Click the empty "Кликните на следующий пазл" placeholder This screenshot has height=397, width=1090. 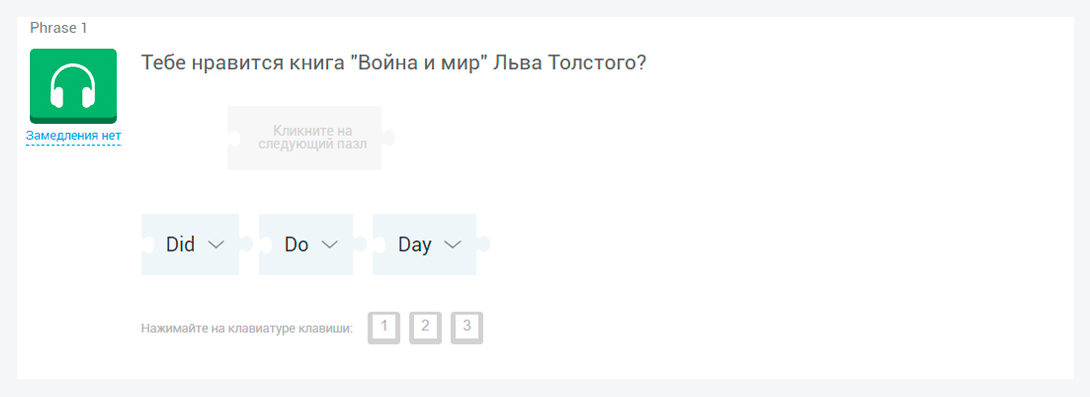coord(304,138)
